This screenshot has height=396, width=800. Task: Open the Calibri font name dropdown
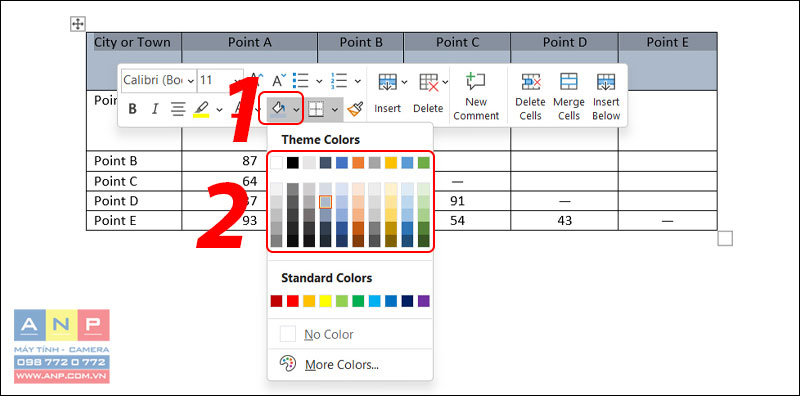[159, 80]
